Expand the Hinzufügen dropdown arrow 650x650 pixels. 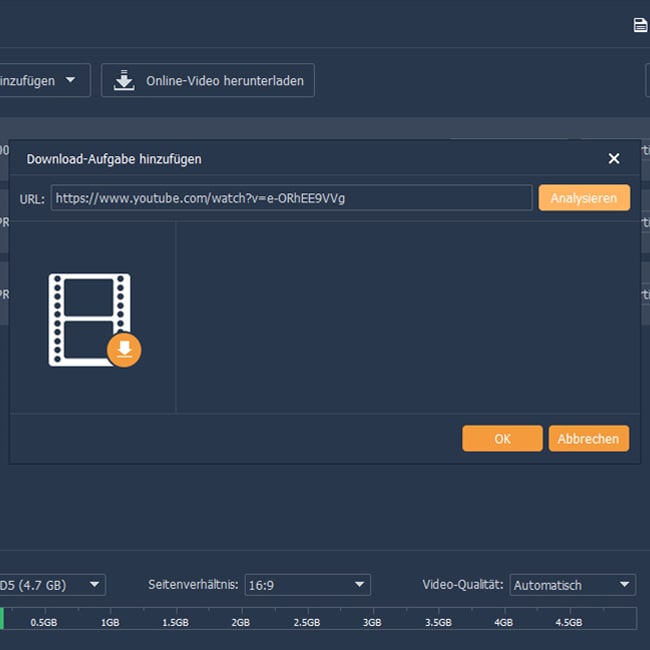(71, 80)
